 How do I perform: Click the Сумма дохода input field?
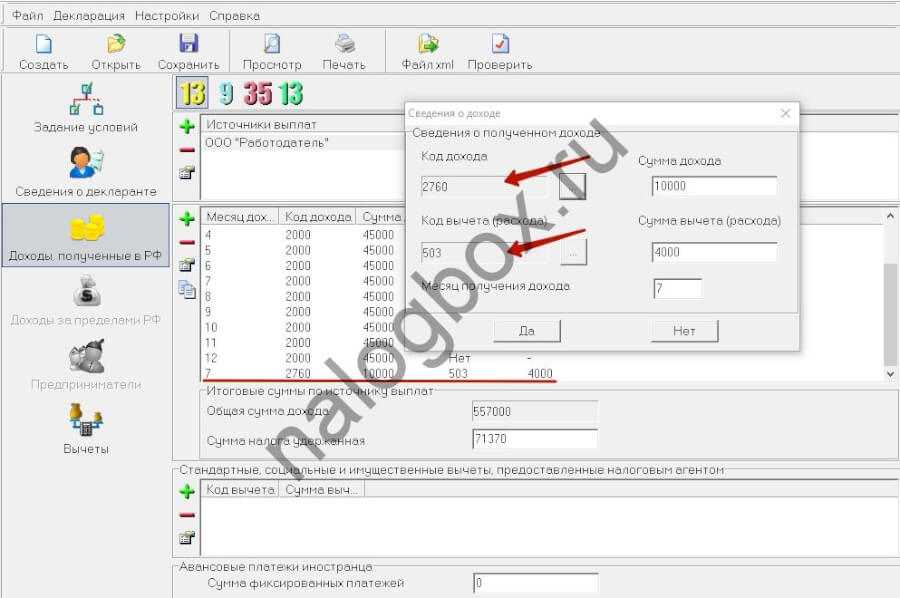(713, 187)
